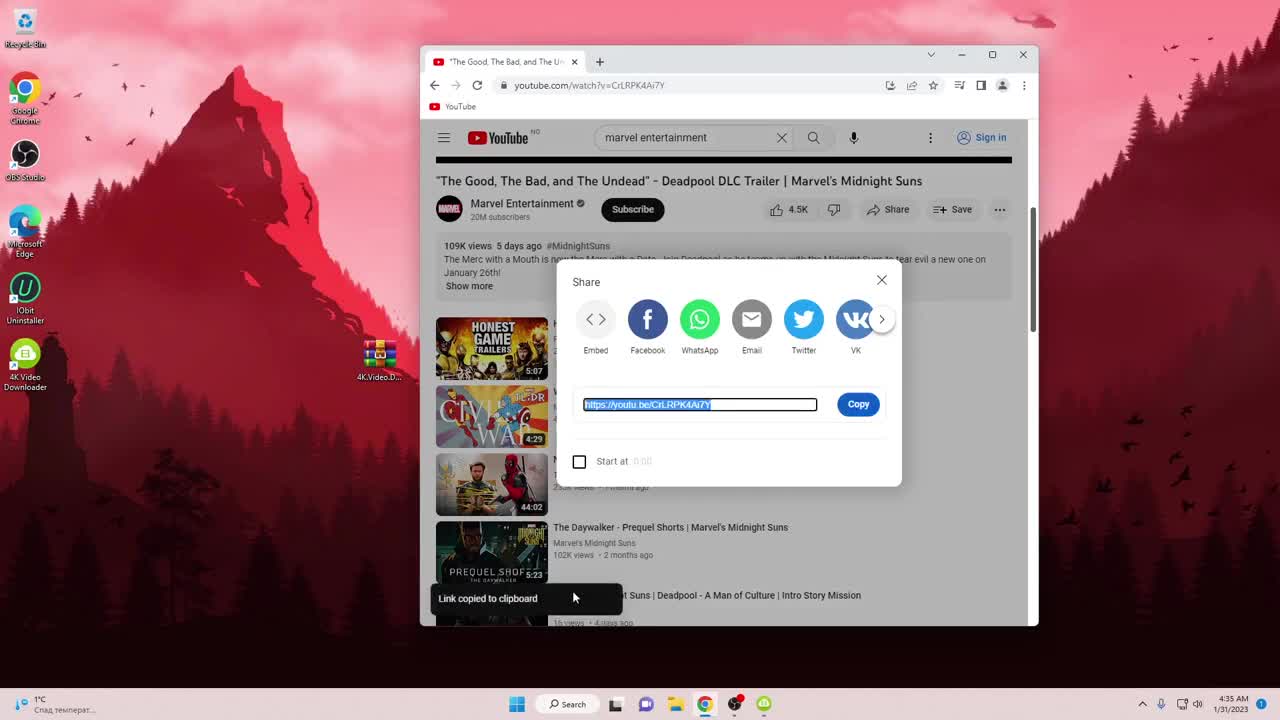Open The Daywalker Prequel Shorts video
The height and width of the screenshot is (720, 1280).
pyautogui.click(x=670, y=527)
